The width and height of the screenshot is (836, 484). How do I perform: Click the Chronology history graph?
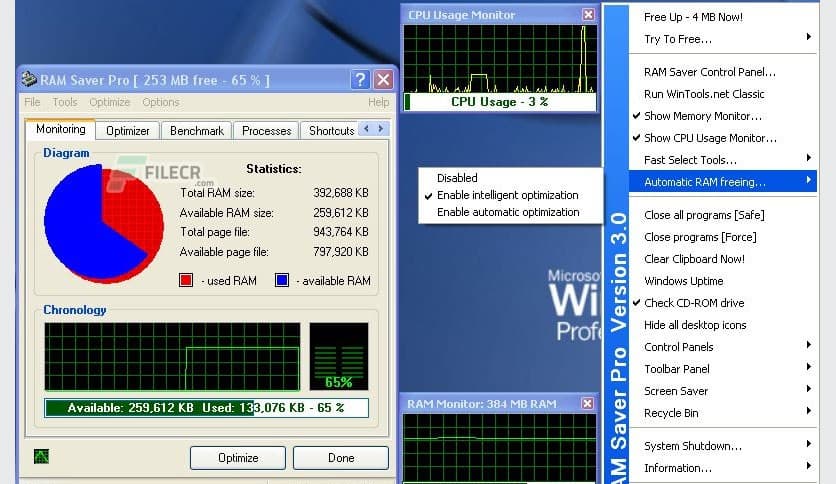[172, 356]
